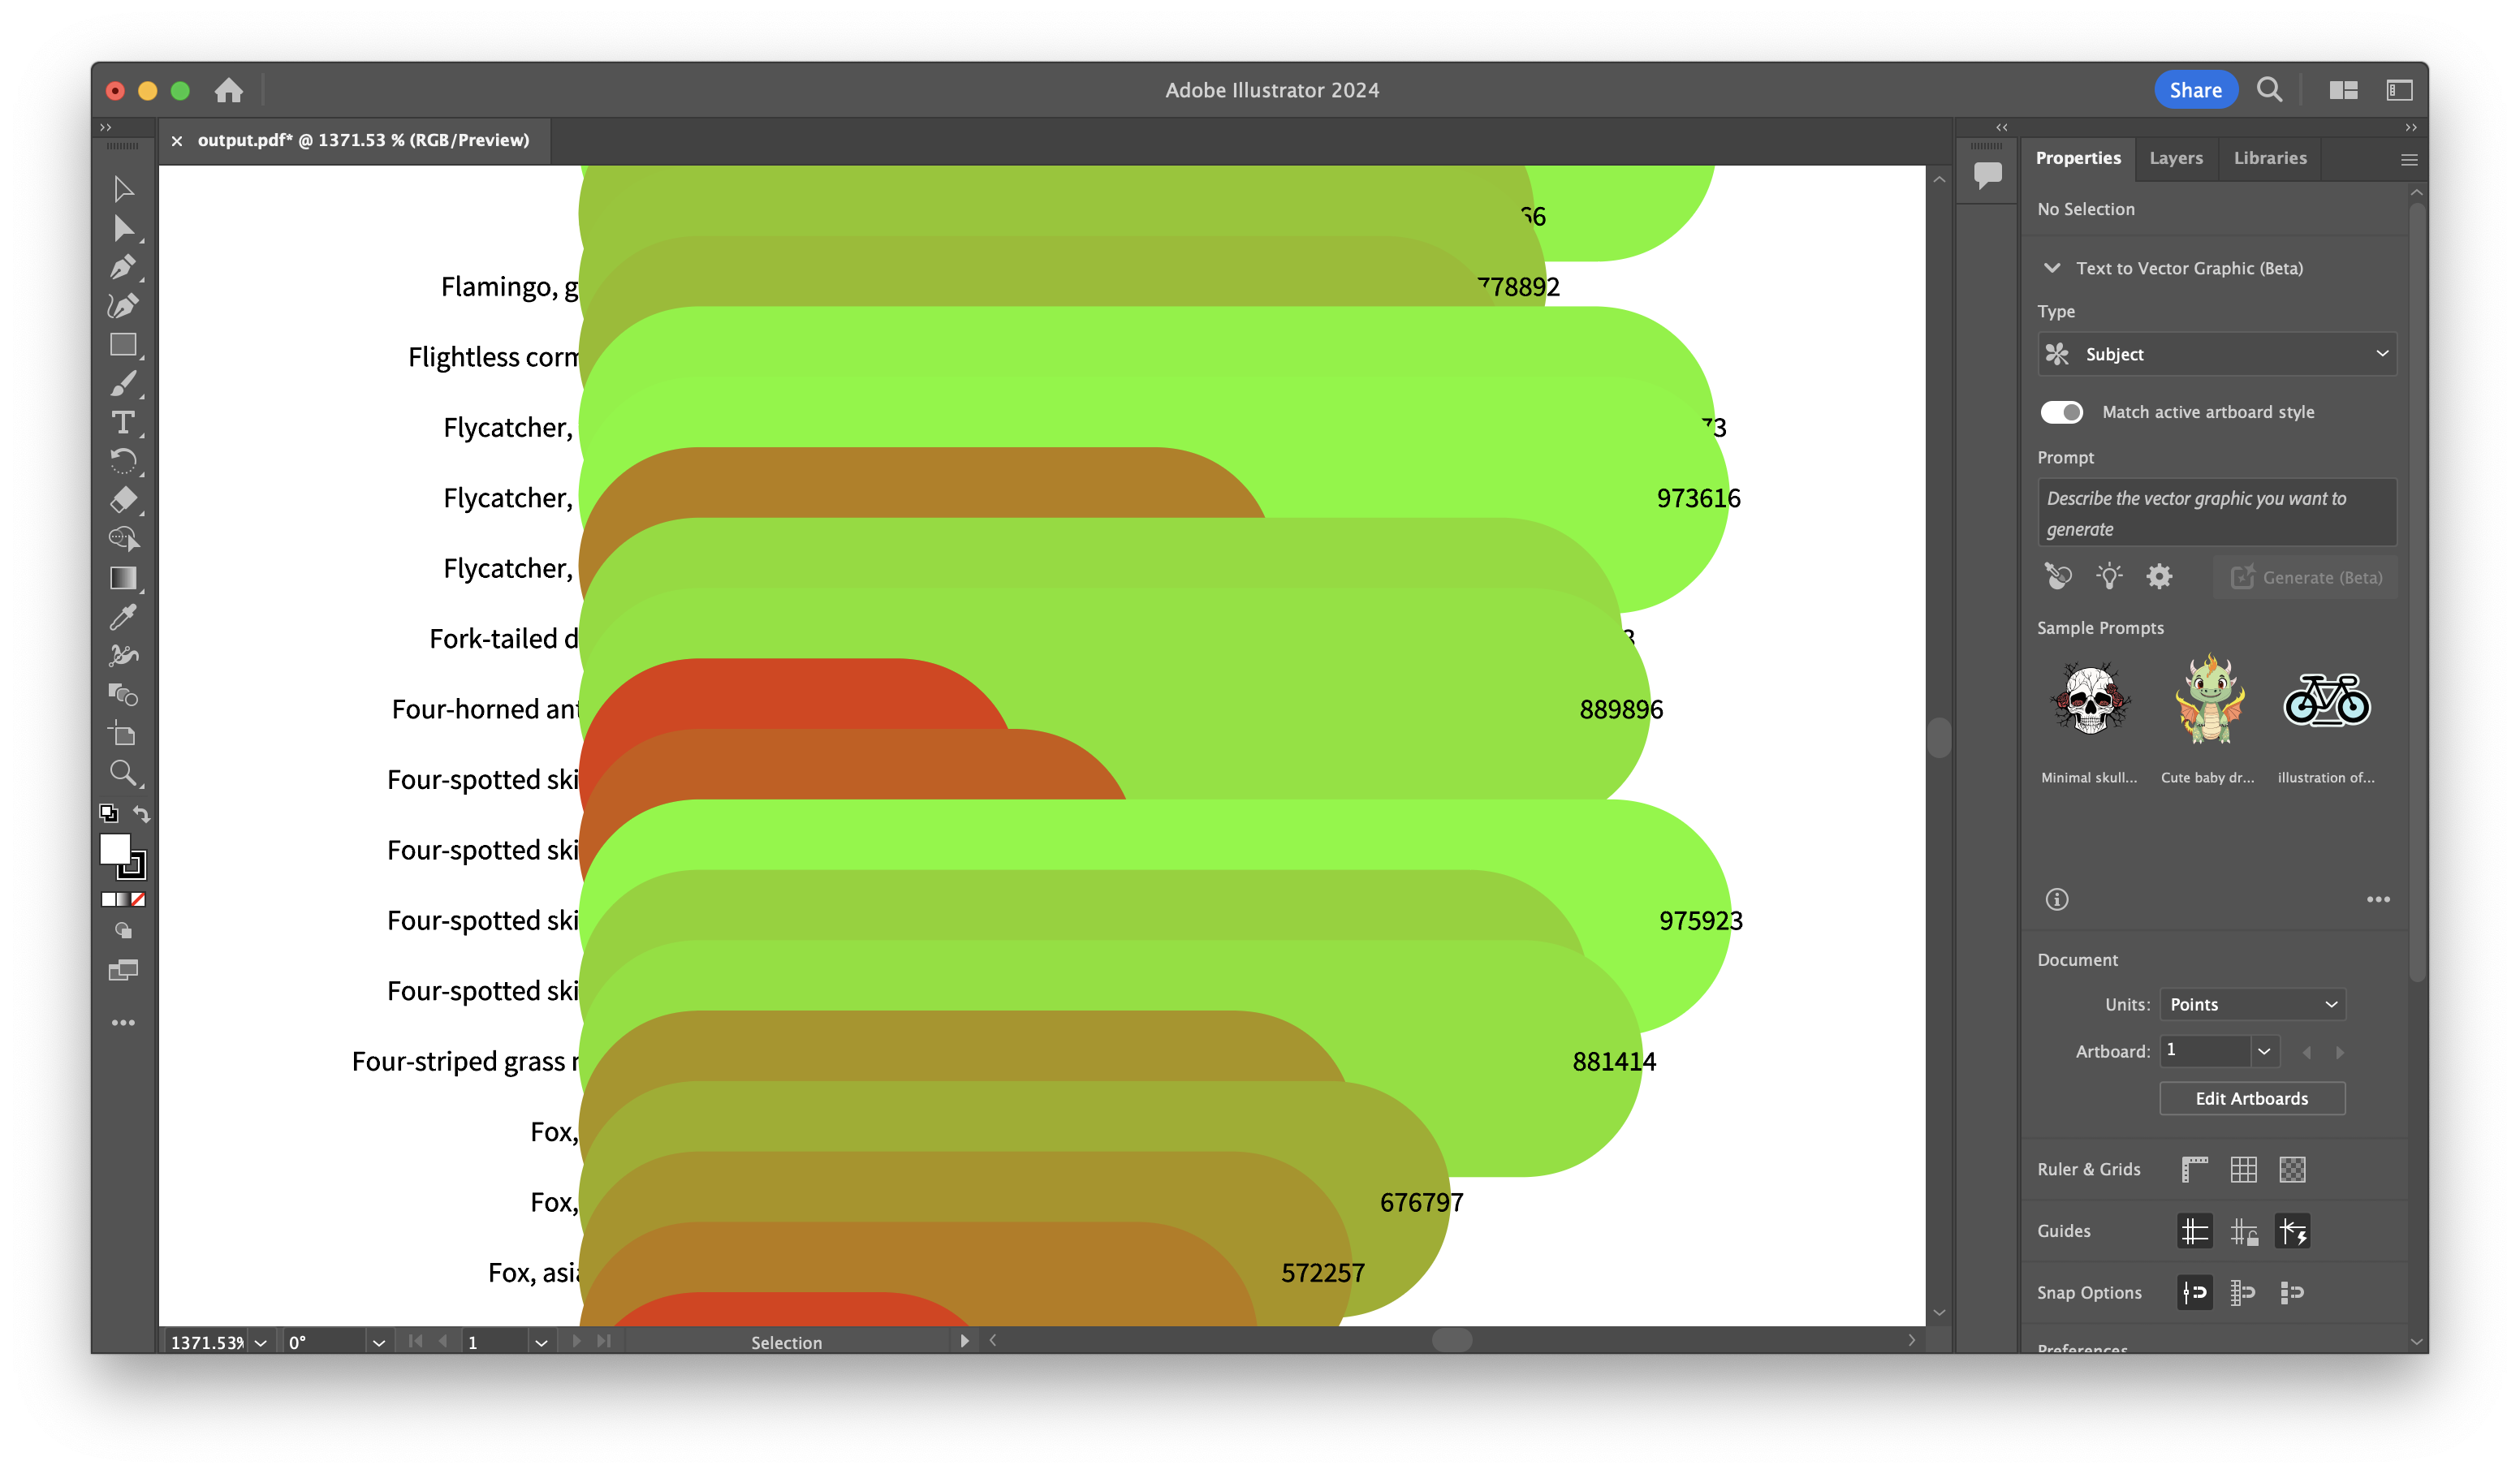
Task: Collapse Text to Vector Graphic section
Action: pos(2052,268)
